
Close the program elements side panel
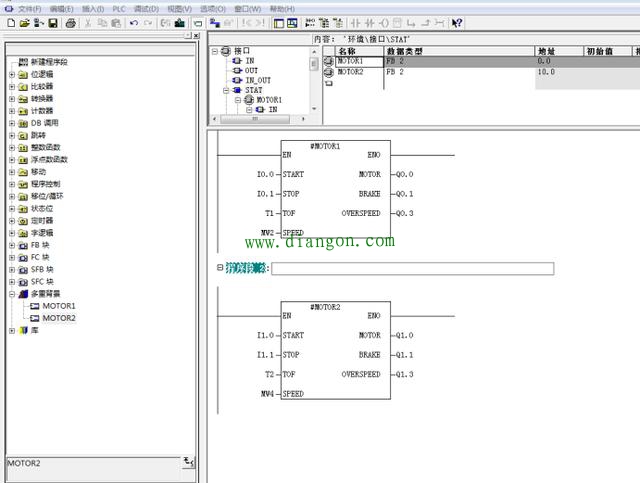[197, 36]
